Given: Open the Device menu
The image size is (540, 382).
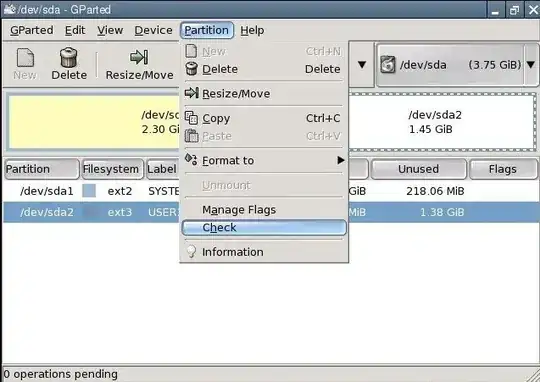Looking at the screenshot, I should tap(153, 30).
